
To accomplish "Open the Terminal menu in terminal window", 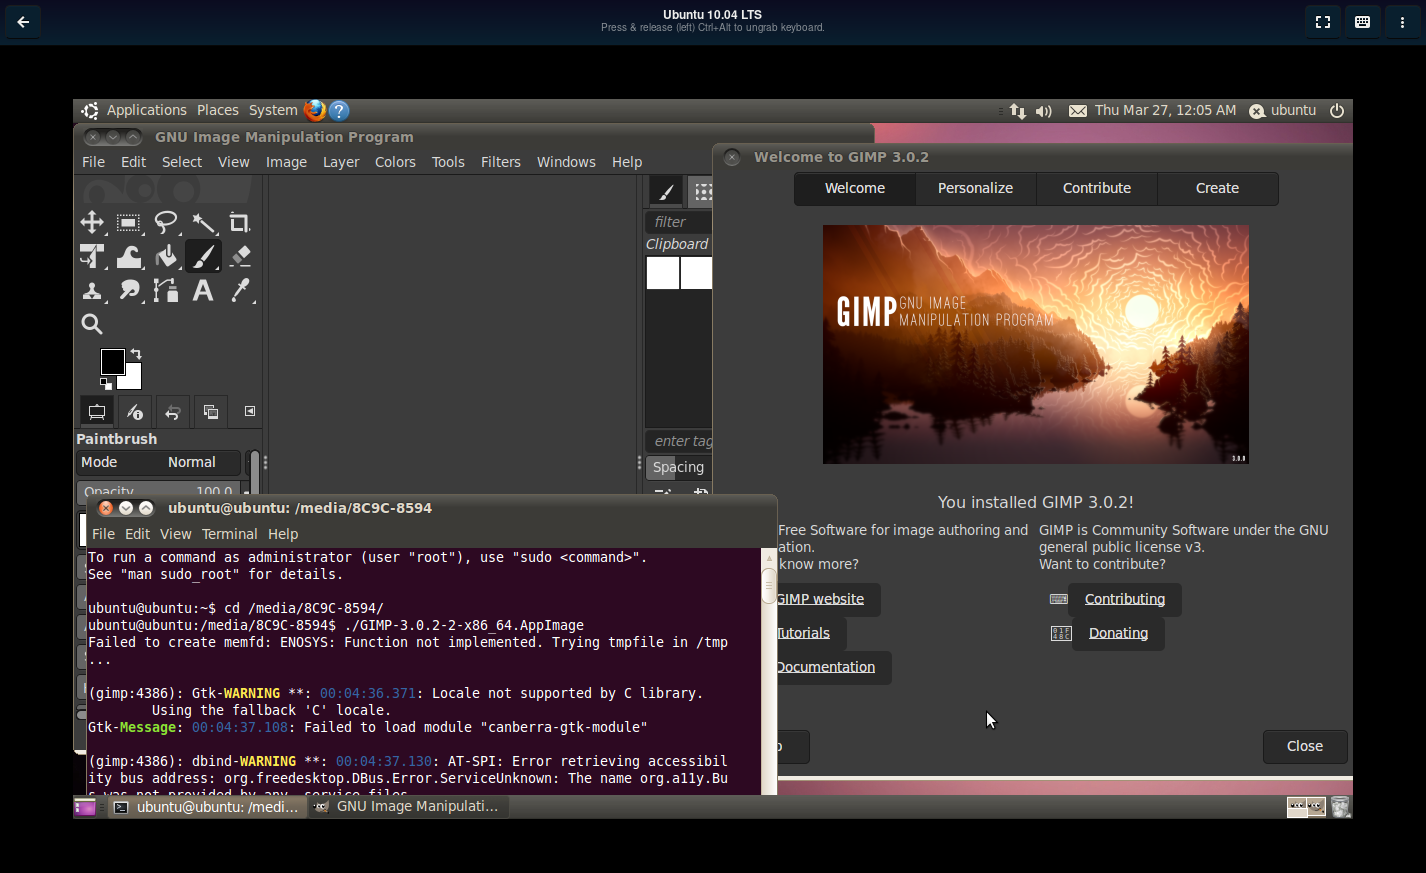I will (x=230, y=534).
